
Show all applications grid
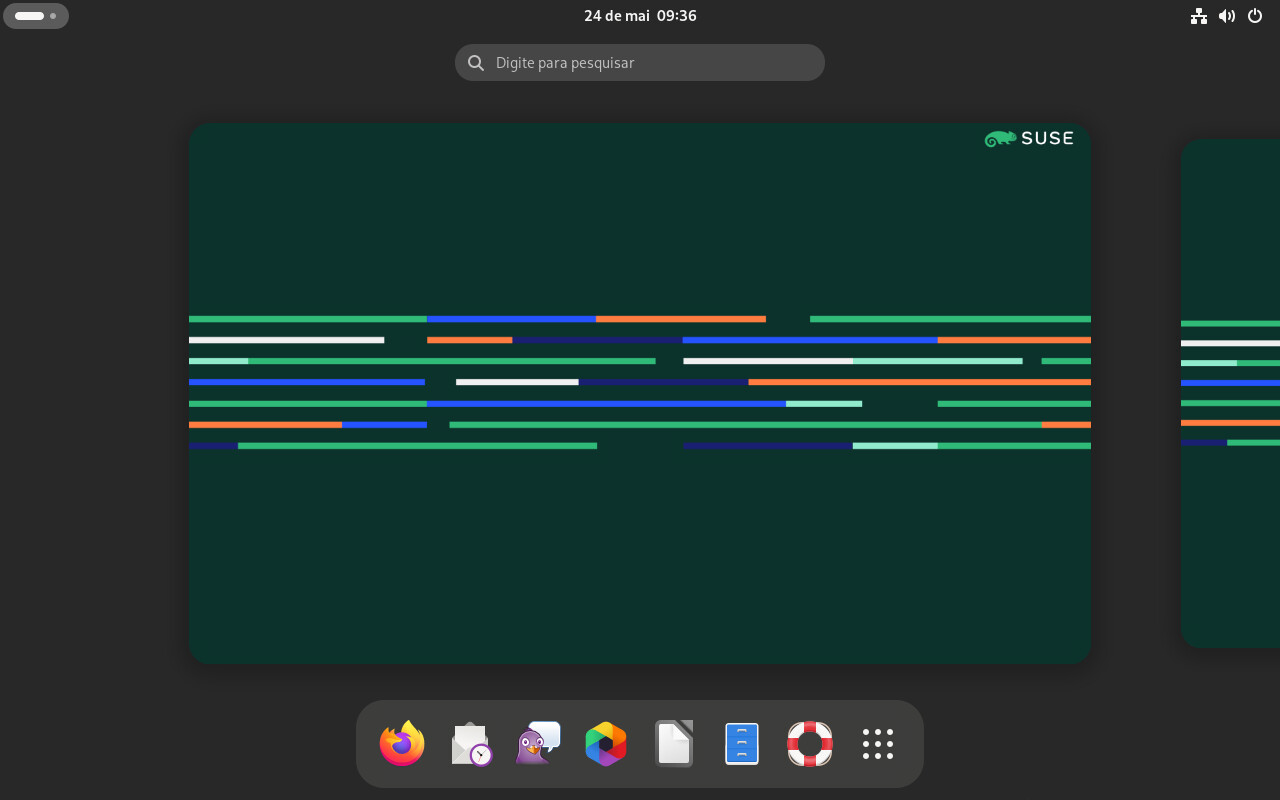tap(878, 744)
